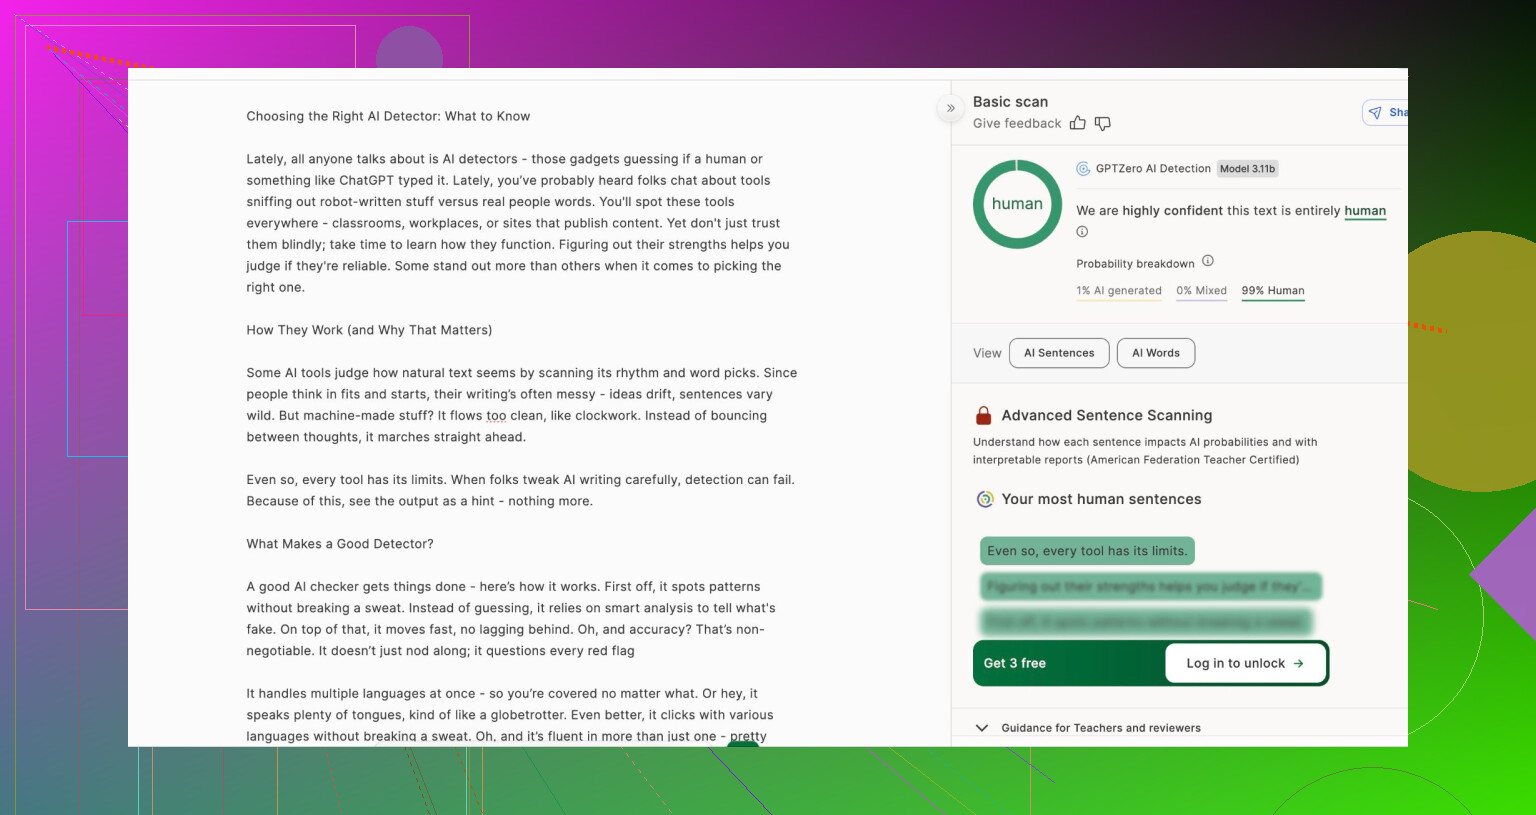Click the Your most human sentences icon
This screenshot has height=815, width=1536.
985,499
